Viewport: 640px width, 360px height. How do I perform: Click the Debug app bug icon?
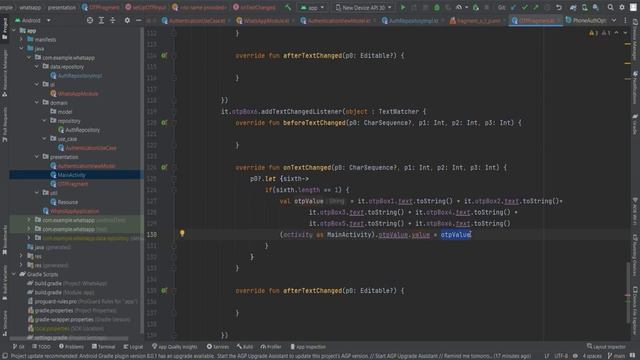click(437, 7)
